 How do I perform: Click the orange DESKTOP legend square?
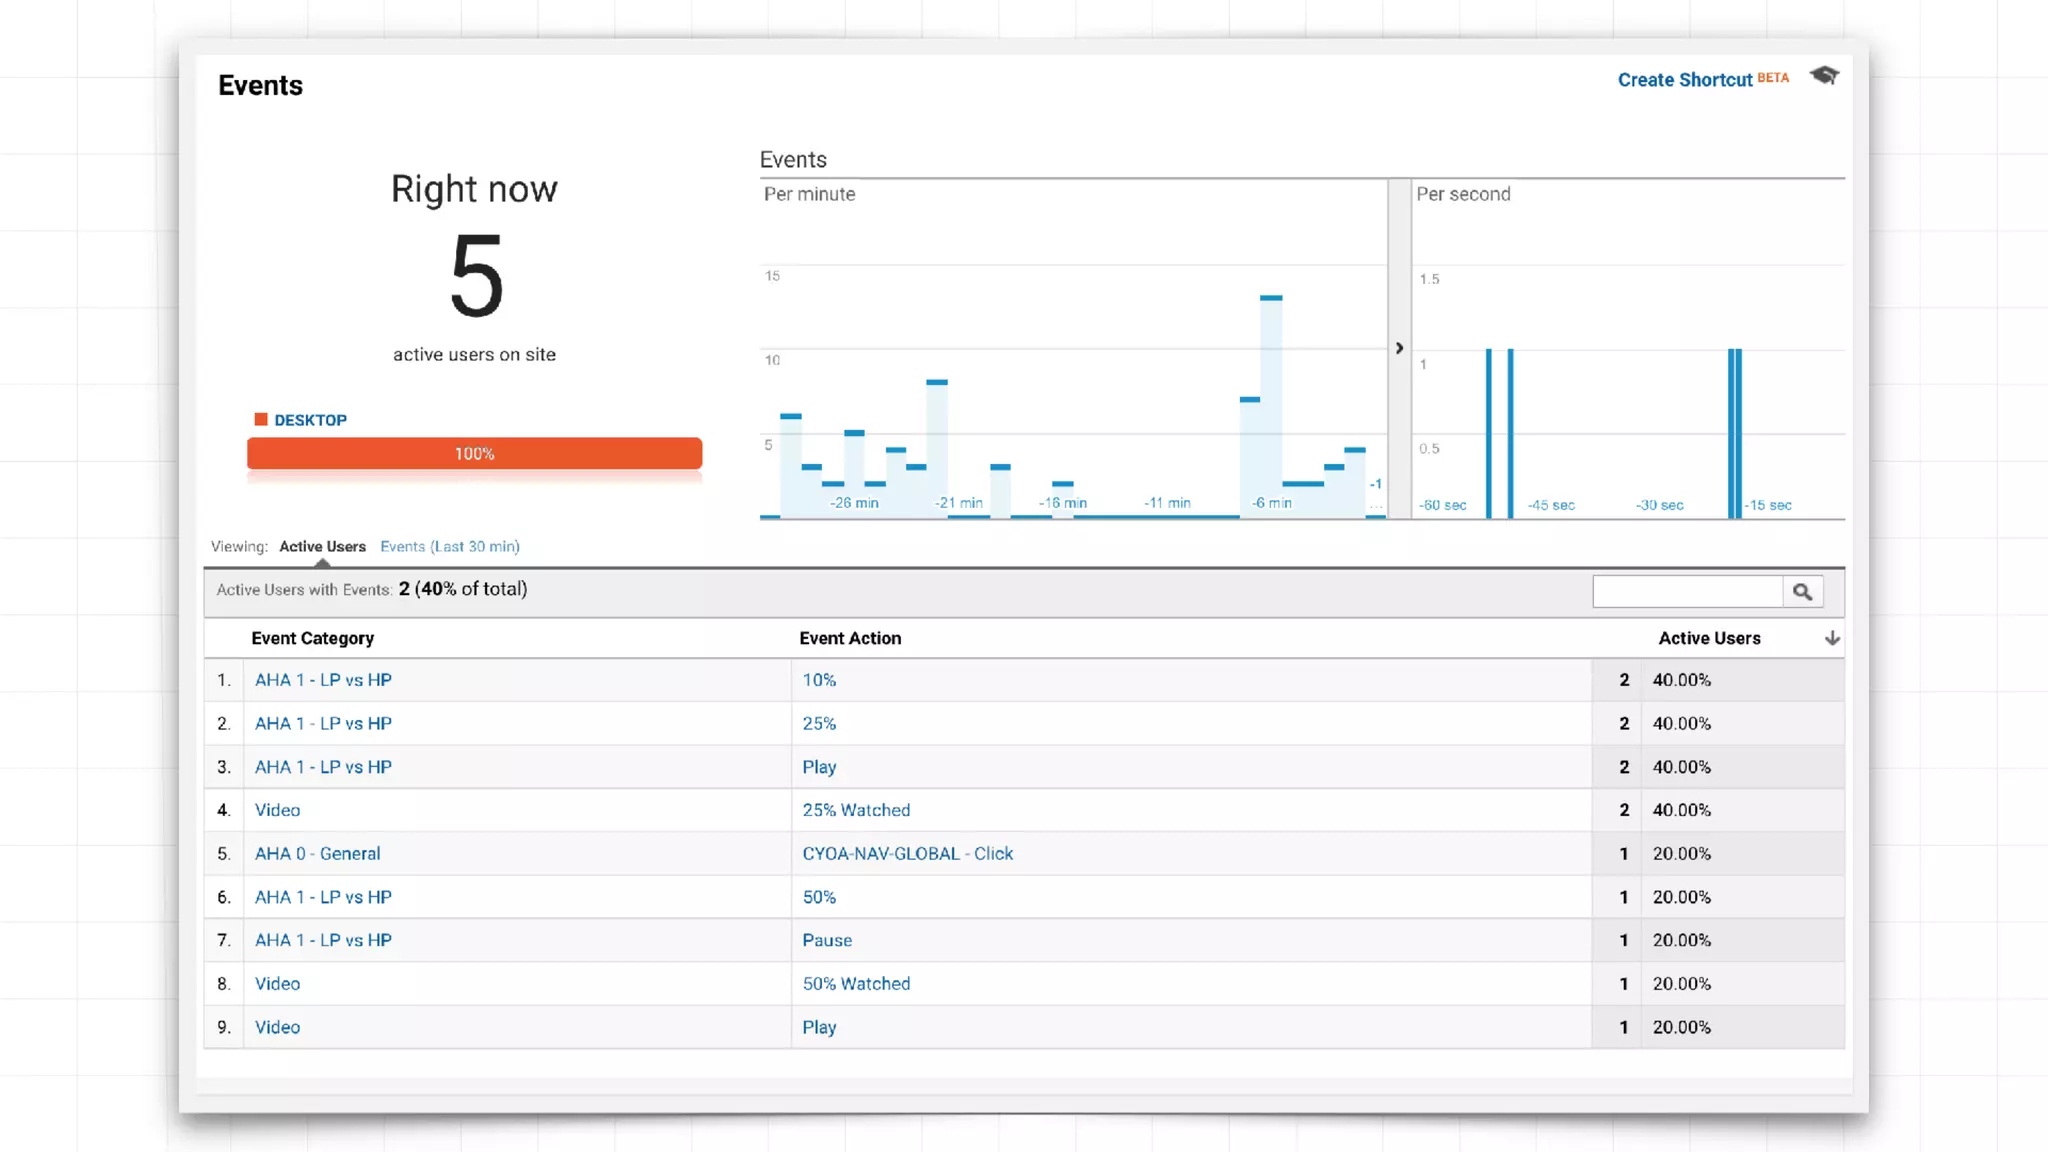(261, 420)
